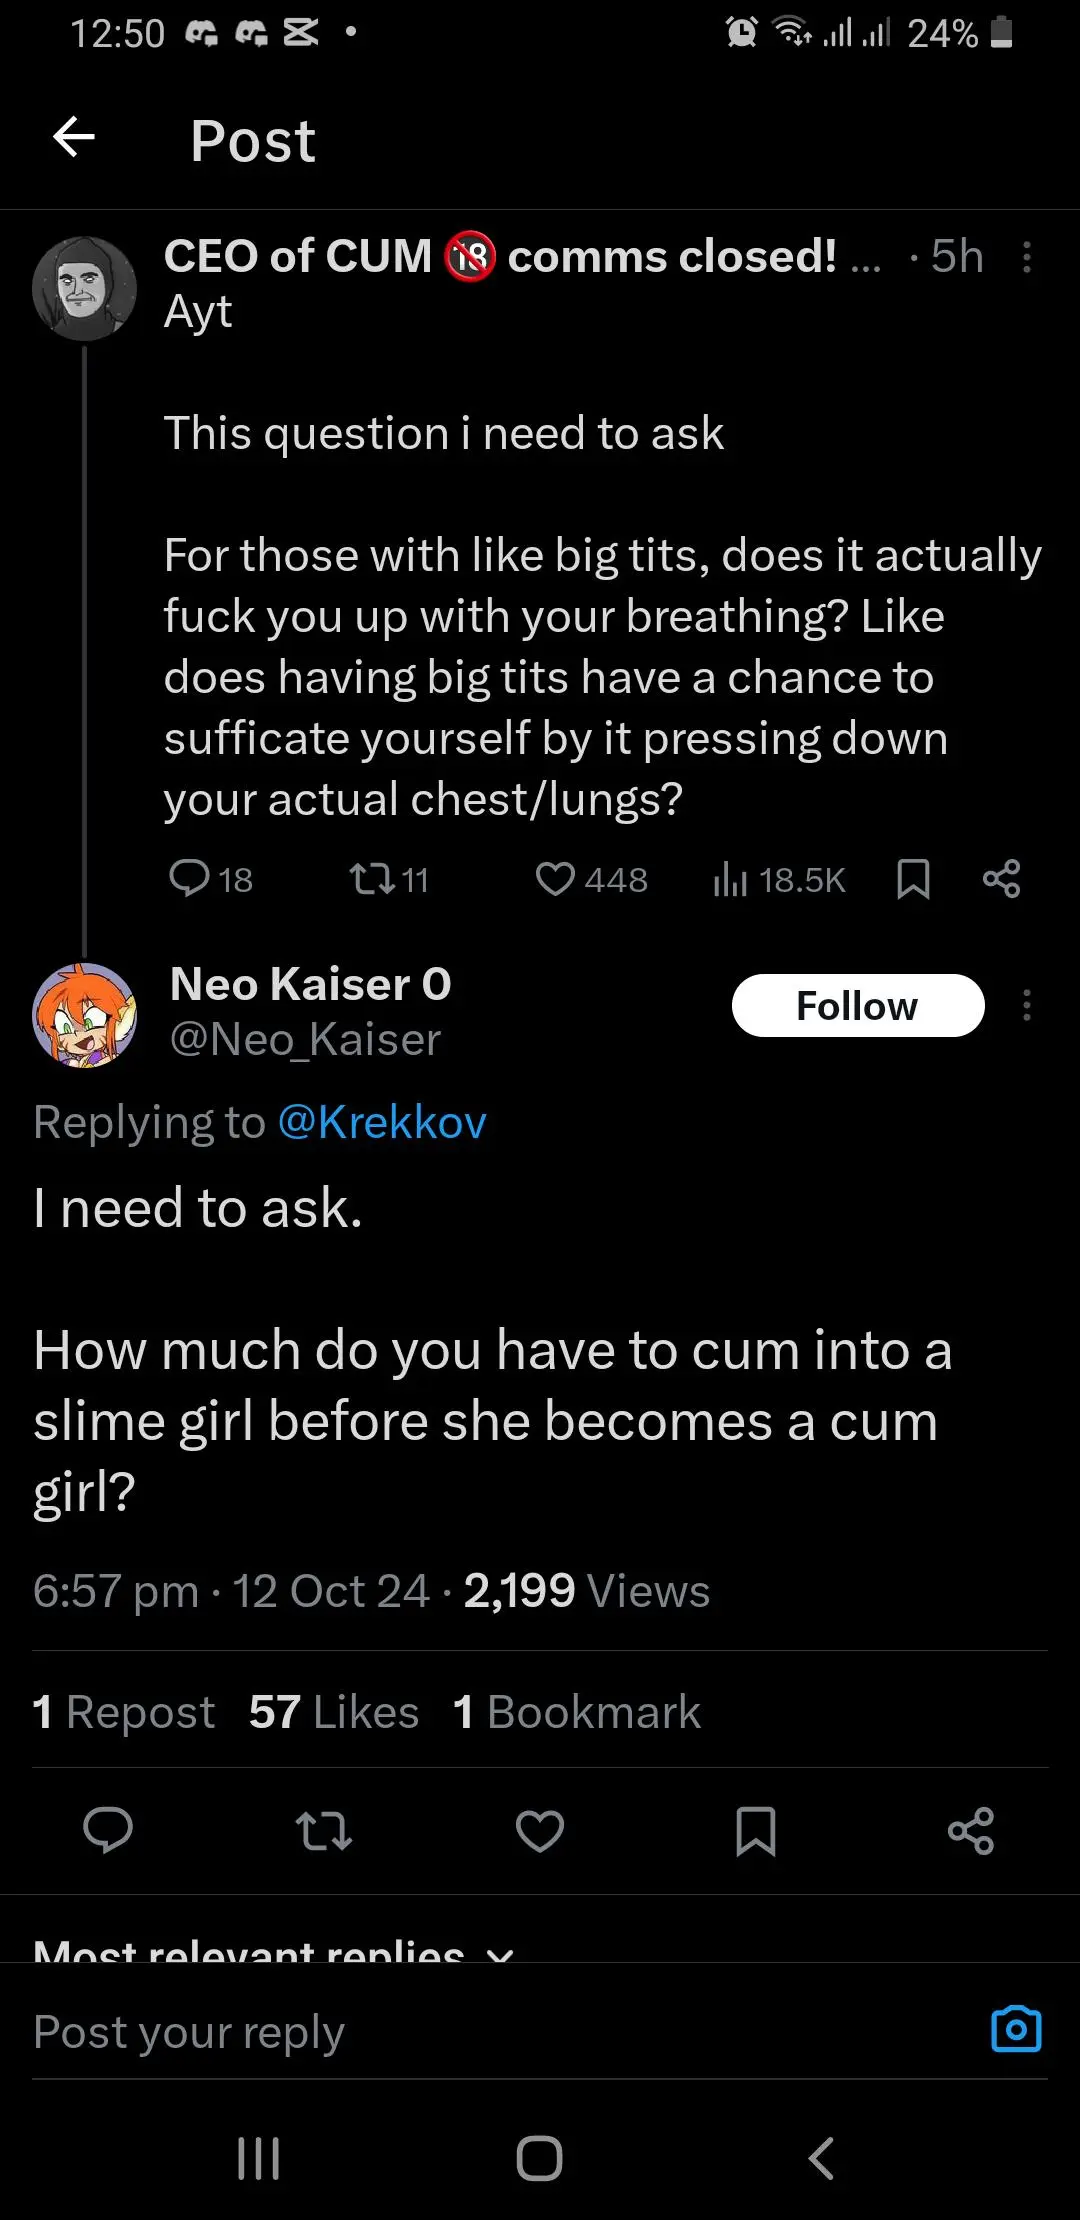
Task: Open the reply icon on the top tweet
Action: (191, 879)
